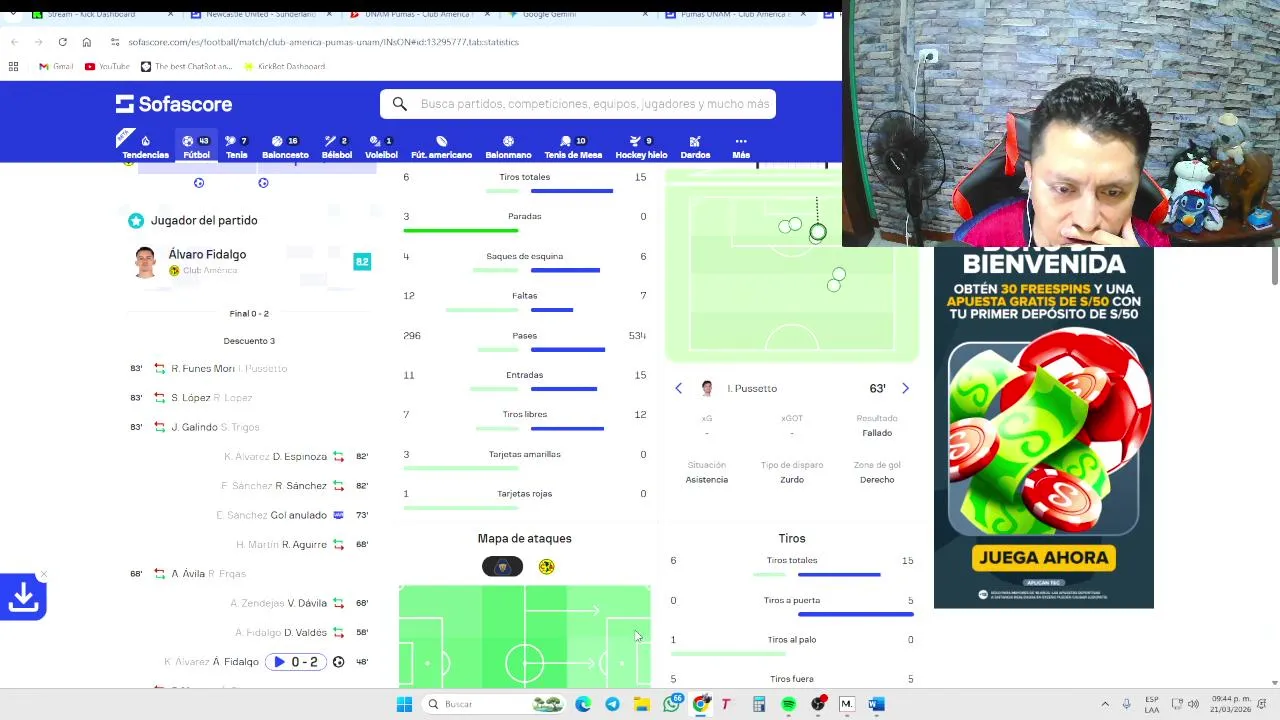The image size is (1280, 720).
Task: Open Spotify from the taskbar
Action: point(789,704)
